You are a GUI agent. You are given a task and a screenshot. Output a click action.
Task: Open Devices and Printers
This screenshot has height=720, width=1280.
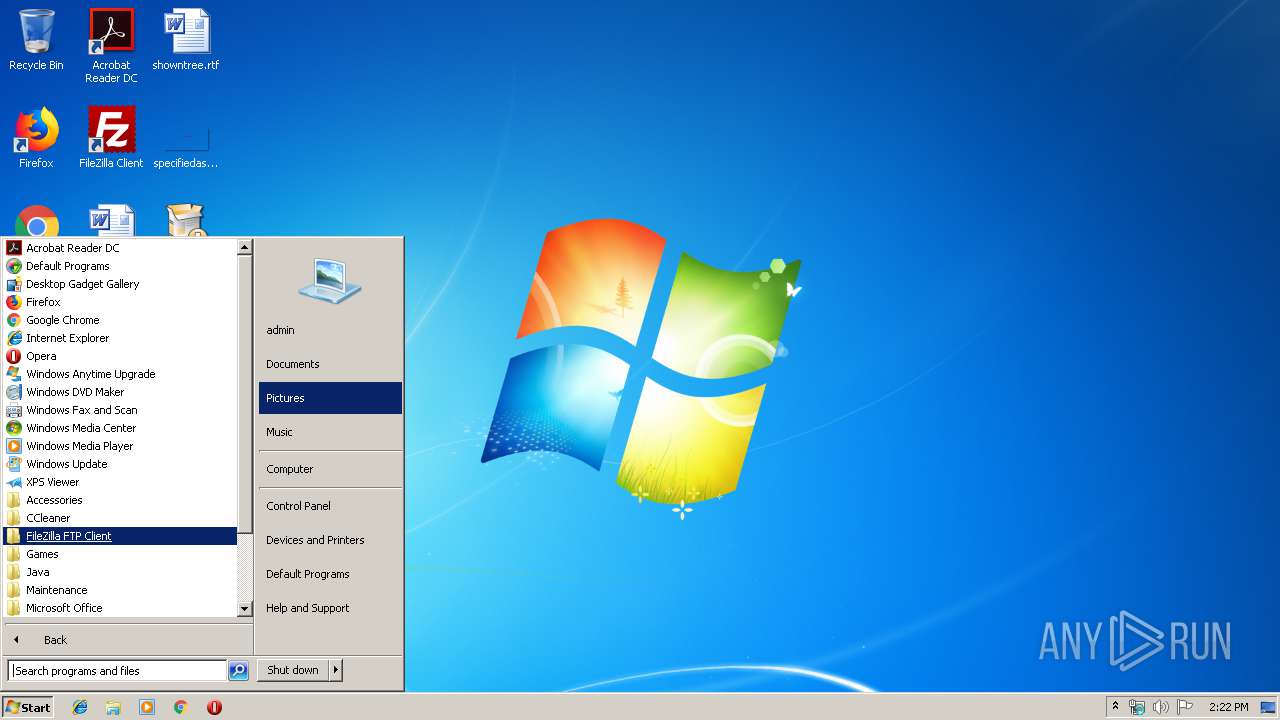click(330, 540)
